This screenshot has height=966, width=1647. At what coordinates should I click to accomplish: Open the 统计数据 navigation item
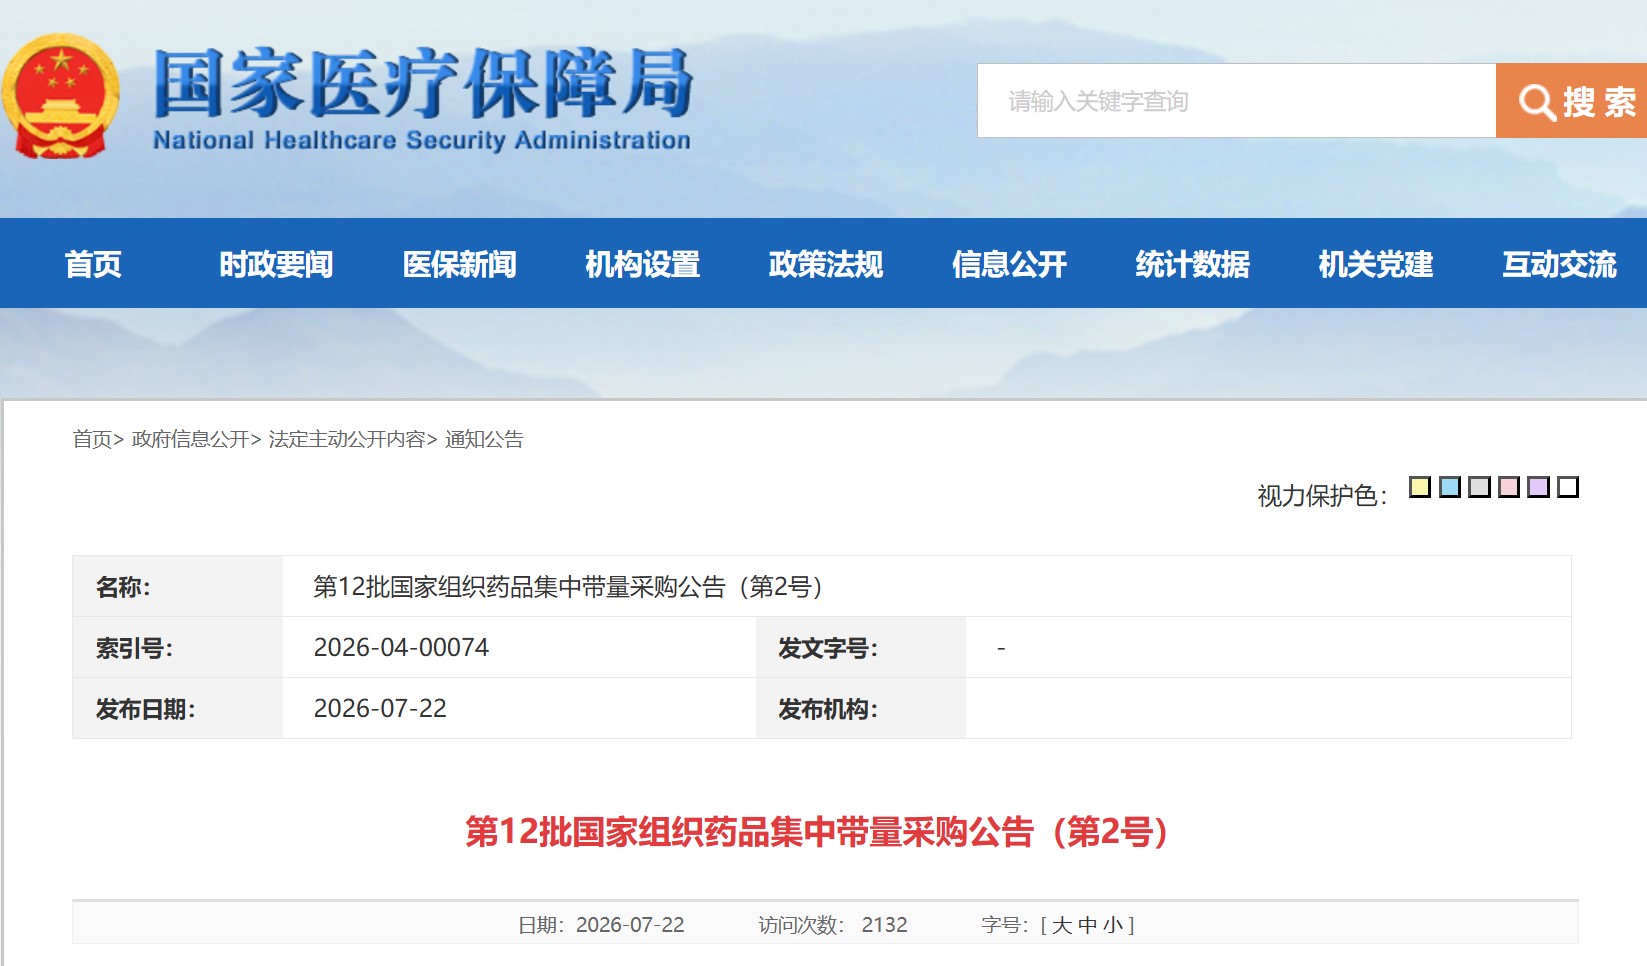tap(1193, 264)
